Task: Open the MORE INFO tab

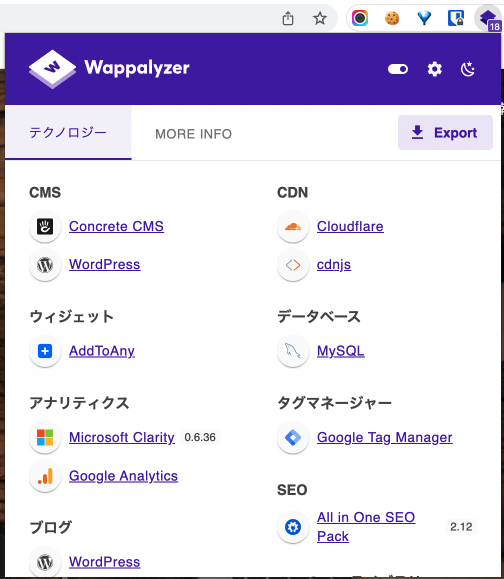Action: 193,134
